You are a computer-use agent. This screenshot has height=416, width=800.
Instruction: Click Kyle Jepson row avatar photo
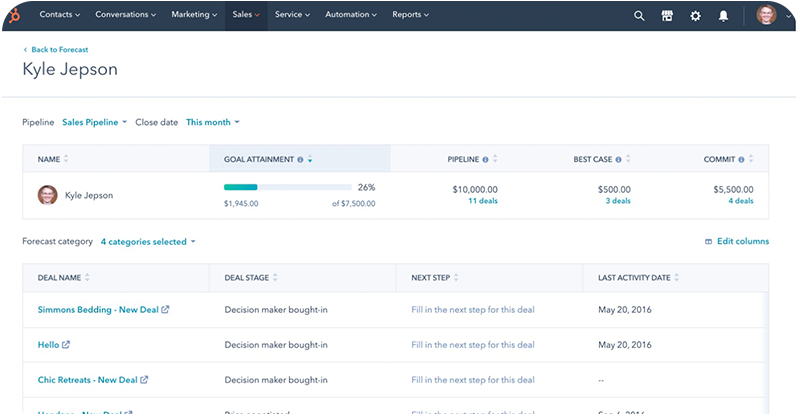pyautogui.click(x=47, y=195)
